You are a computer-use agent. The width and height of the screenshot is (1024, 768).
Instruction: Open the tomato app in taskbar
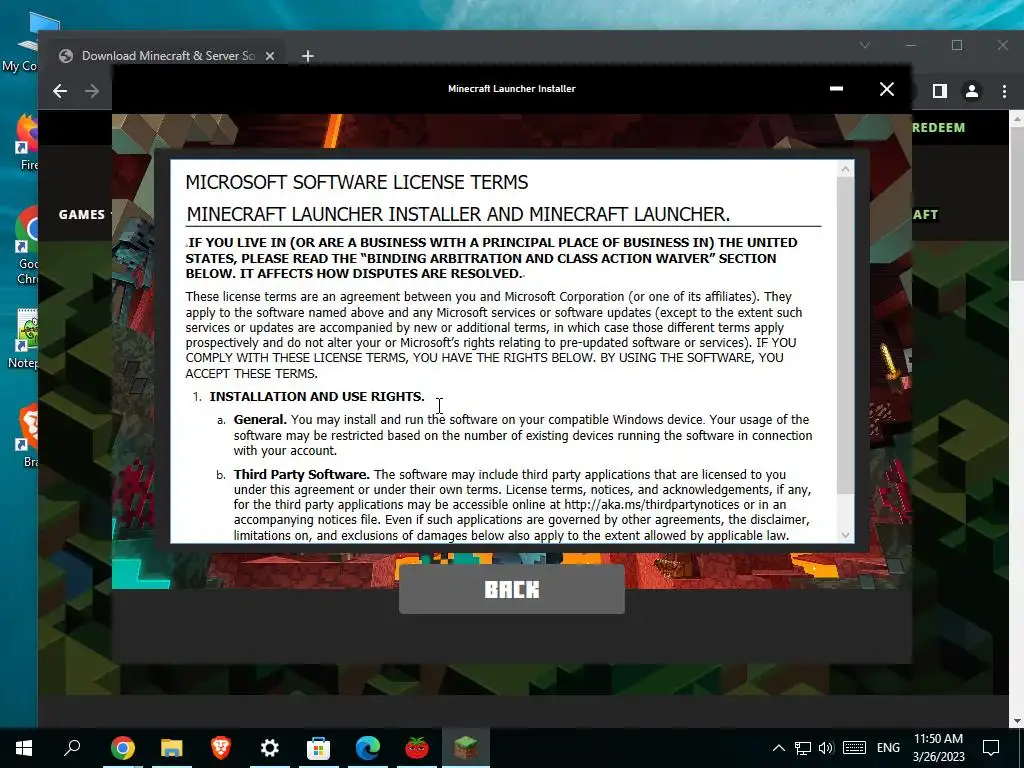(417, 748)
